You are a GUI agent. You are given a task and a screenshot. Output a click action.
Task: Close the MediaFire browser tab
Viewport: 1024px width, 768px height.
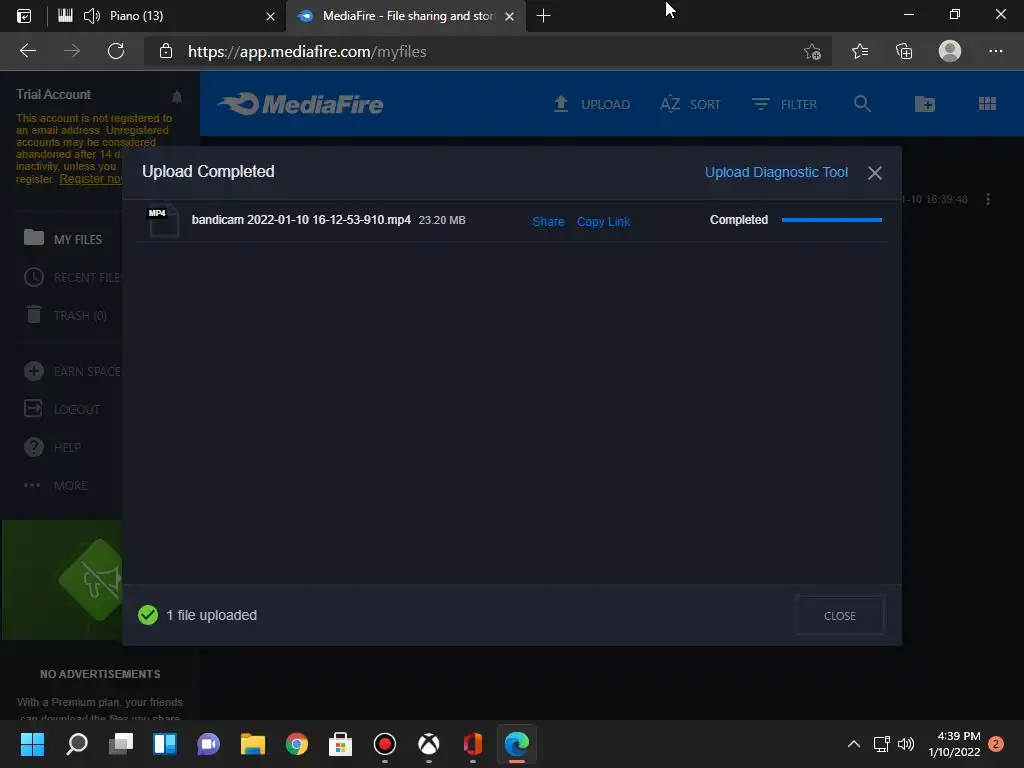pos(509,16)
